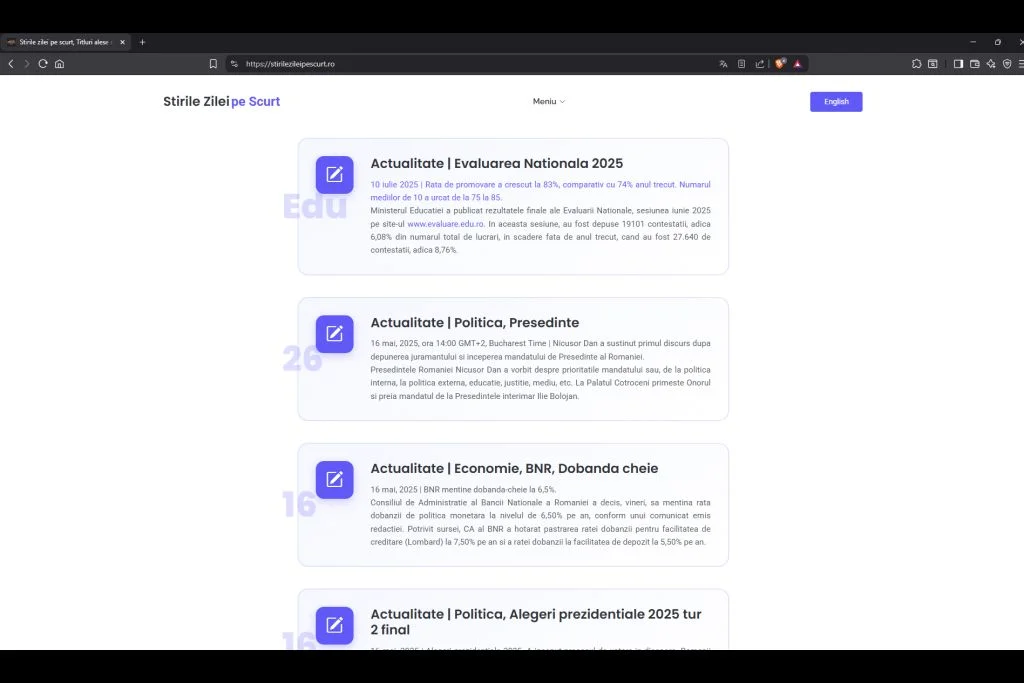This screenshot has height=683, width=1024.
Task: Switch language with the English button
Action: tap(836, 102)
